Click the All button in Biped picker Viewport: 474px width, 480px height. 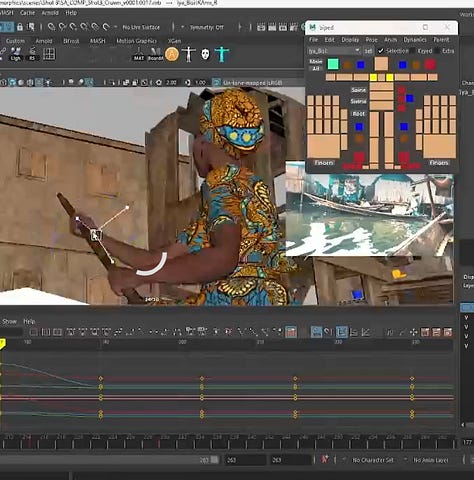316,69
